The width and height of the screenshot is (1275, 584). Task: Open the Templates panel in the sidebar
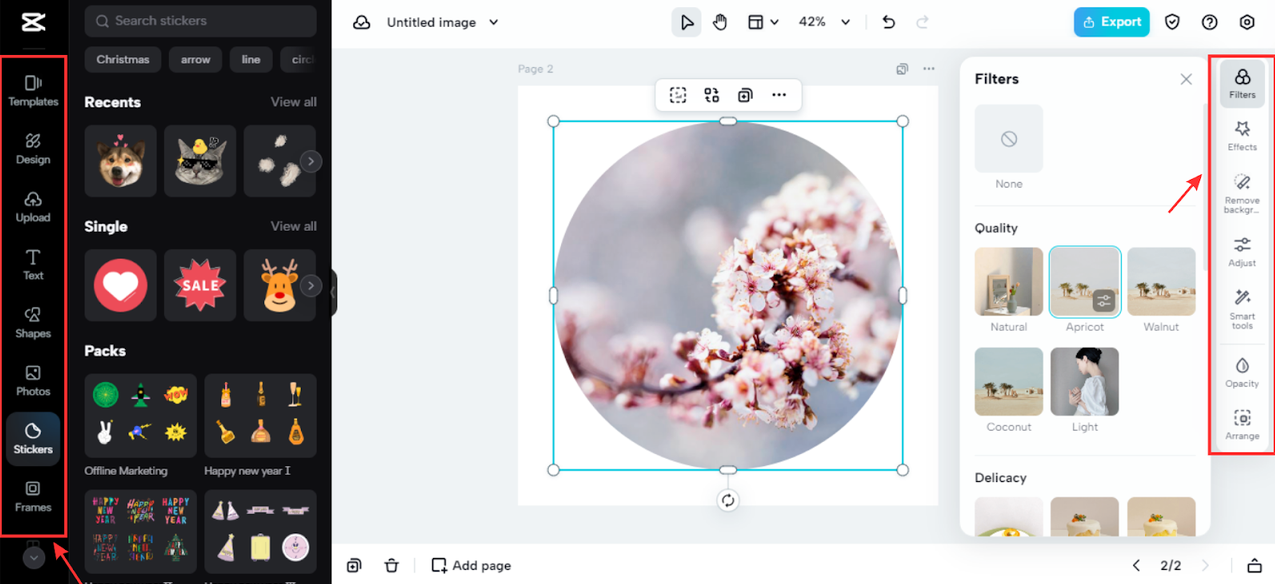point(33,90)
